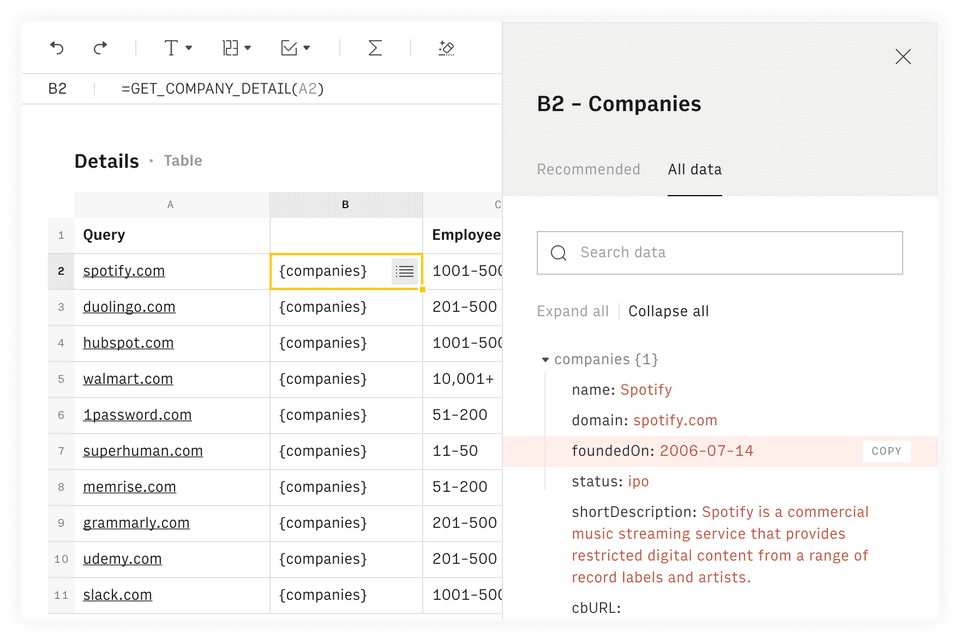
Task: Click the redo arrow icon
Action: pos(100,48)
